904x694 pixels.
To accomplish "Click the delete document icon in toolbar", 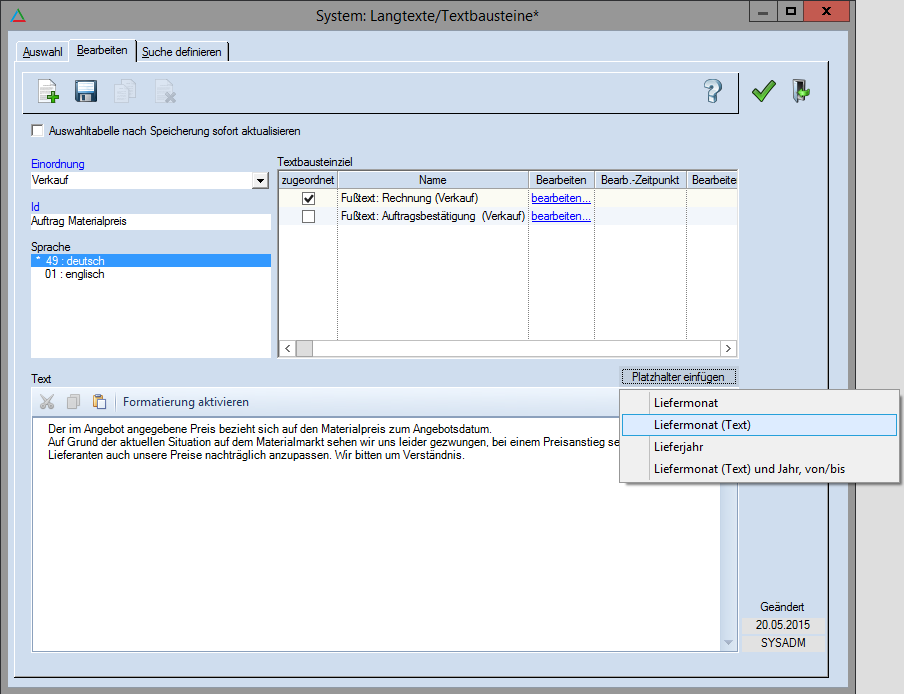I will [x=164, y=92].
